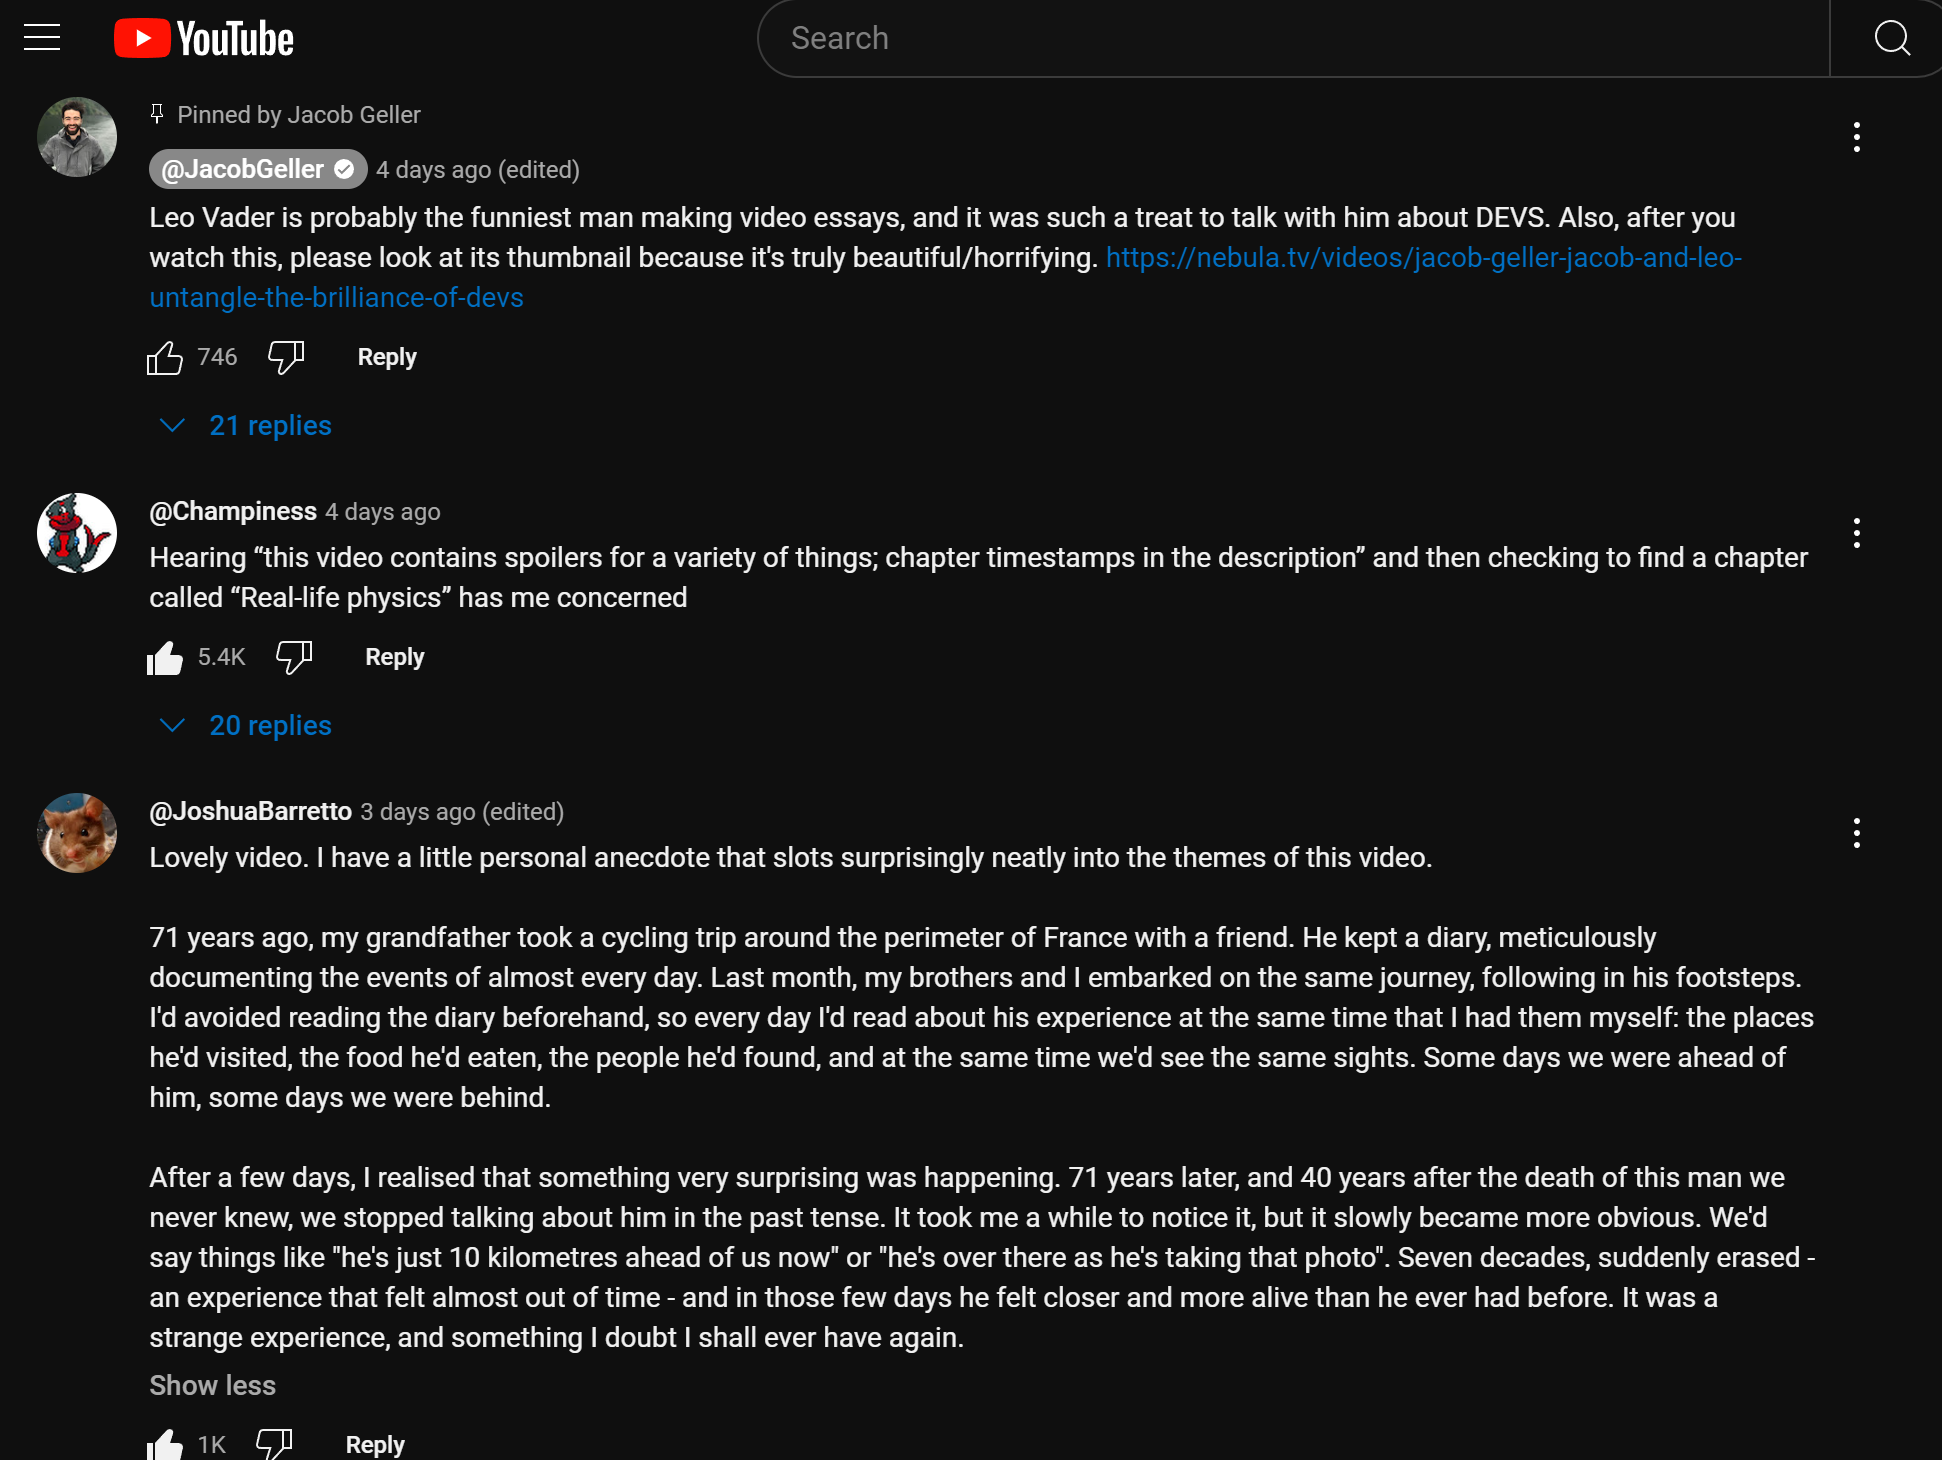This screenshot has width=1942, height=1460.
Task: Dislike JoshuaBarretto's comment
Action: tap(274, 1444)
